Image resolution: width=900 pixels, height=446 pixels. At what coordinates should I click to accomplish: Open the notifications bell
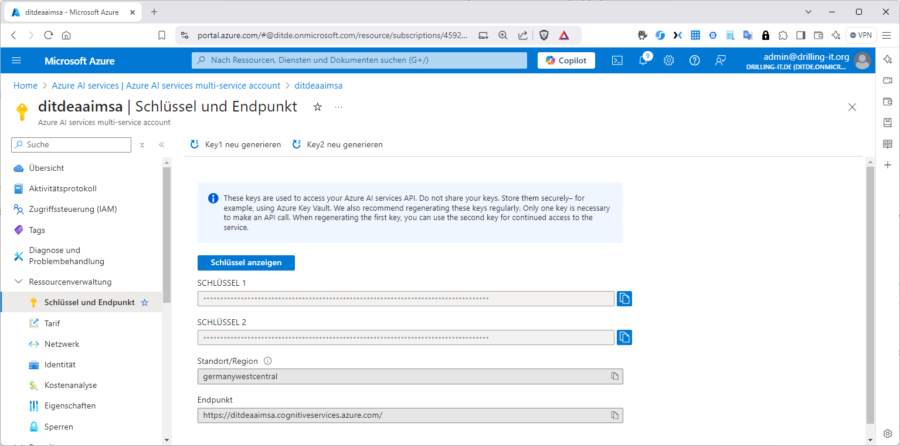[x=643, y=60]
